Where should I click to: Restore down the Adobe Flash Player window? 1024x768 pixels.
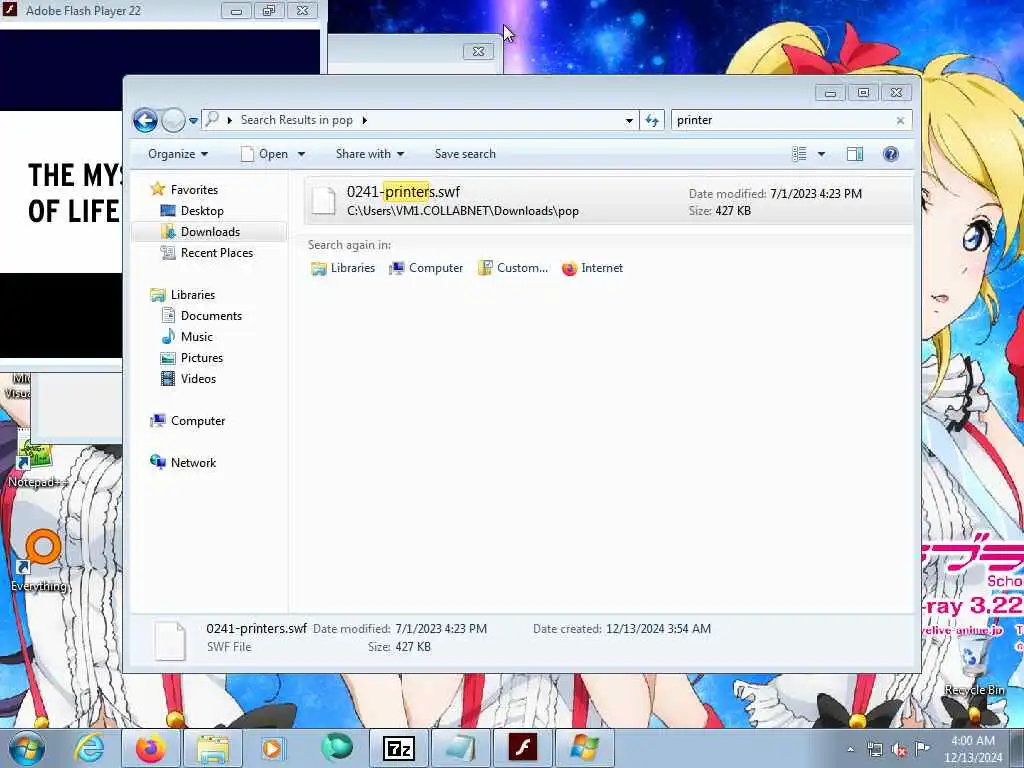(268, 10)
